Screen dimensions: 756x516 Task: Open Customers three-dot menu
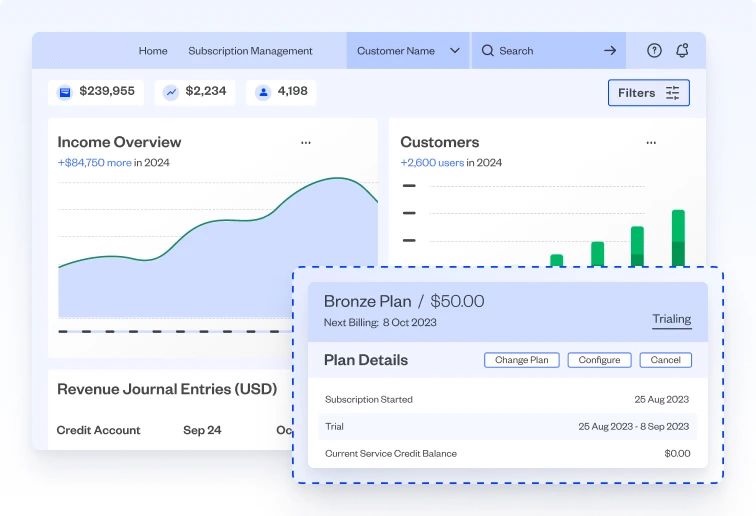point(651,143)
